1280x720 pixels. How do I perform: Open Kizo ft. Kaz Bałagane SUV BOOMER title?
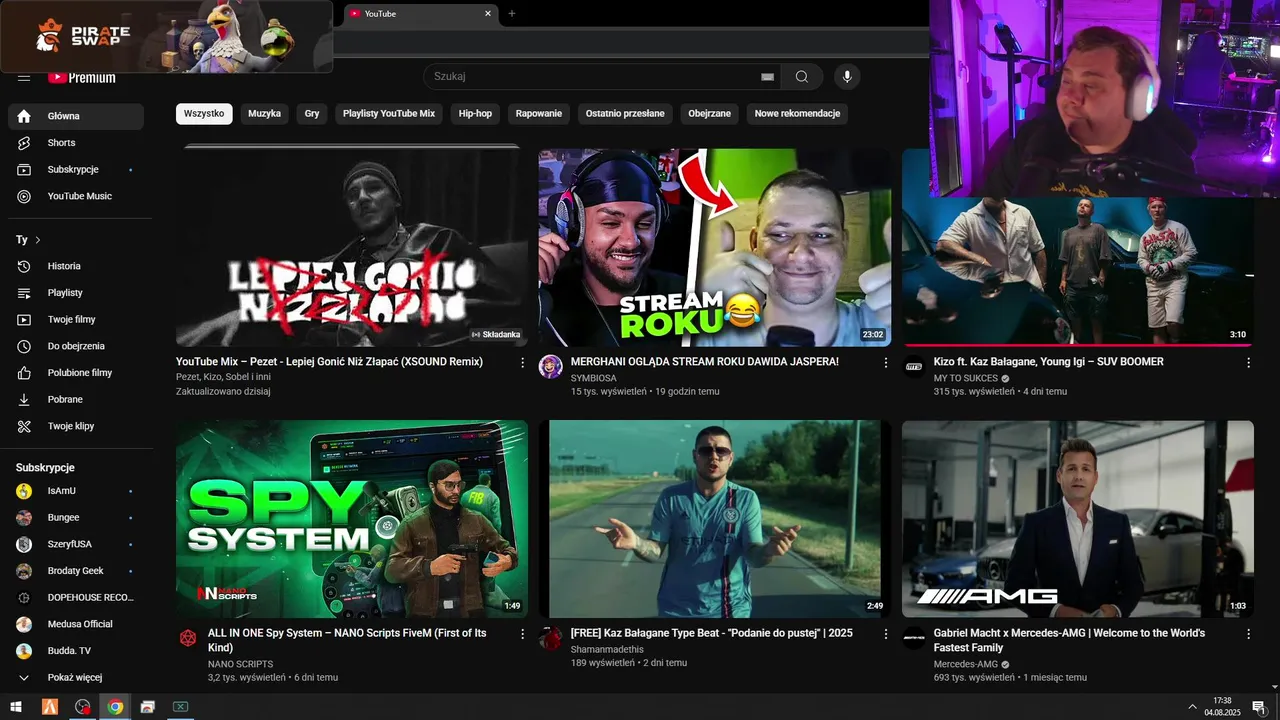1049,362
